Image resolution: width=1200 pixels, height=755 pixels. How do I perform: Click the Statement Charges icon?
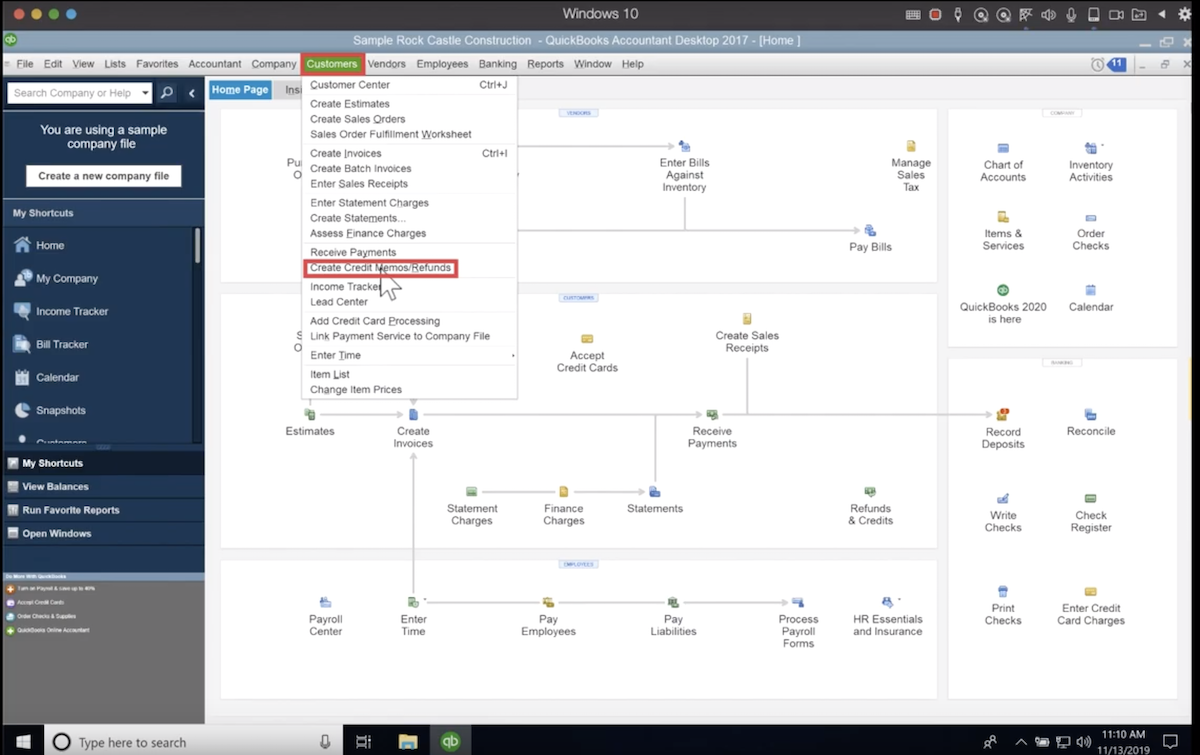[472, 491]
